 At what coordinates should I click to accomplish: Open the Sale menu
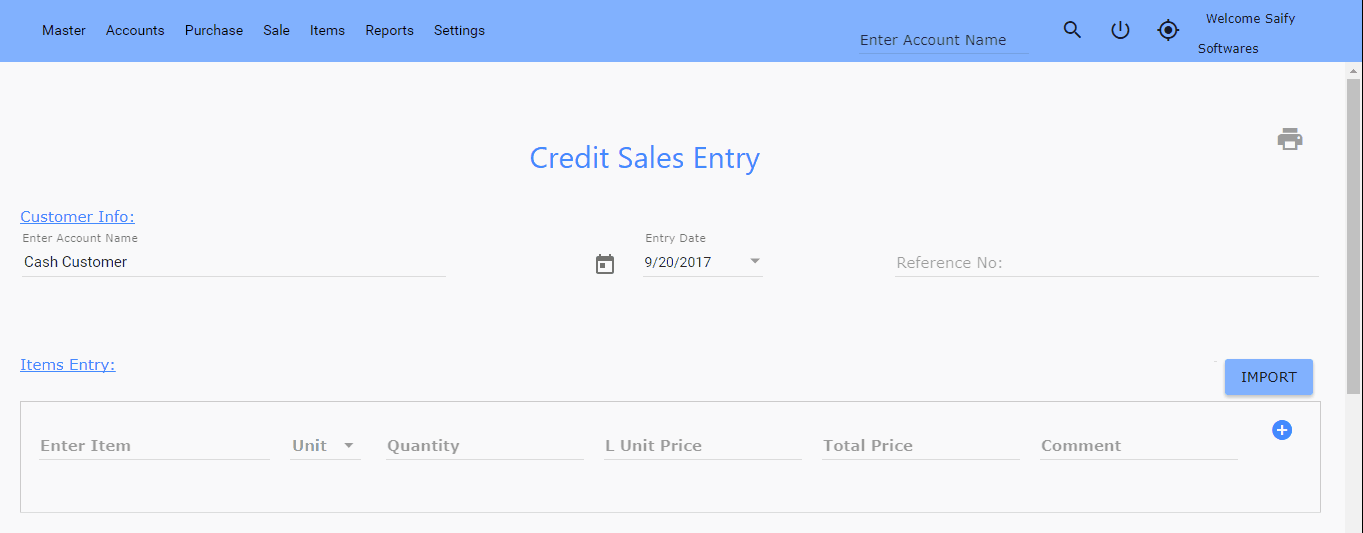(x=277, y=30)
